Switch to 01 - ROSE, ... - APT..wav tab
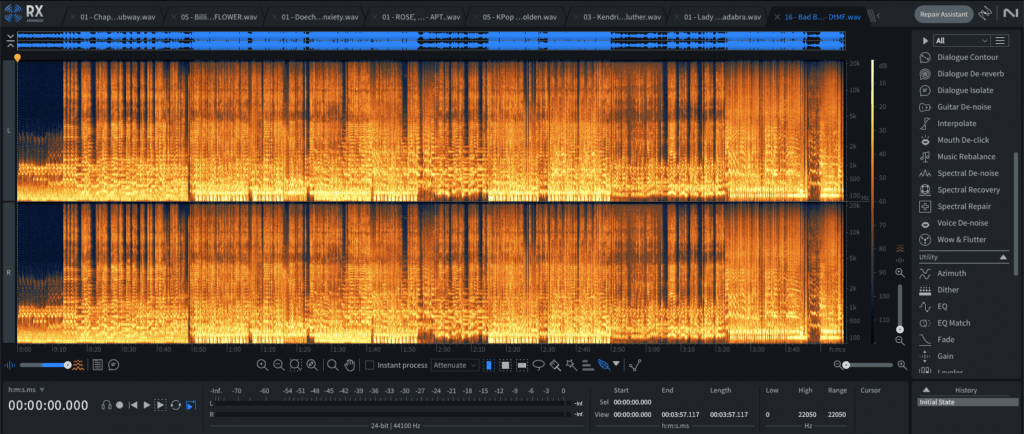The width and height of the screenshot is (1024, 434). click(x=413, y=17)
